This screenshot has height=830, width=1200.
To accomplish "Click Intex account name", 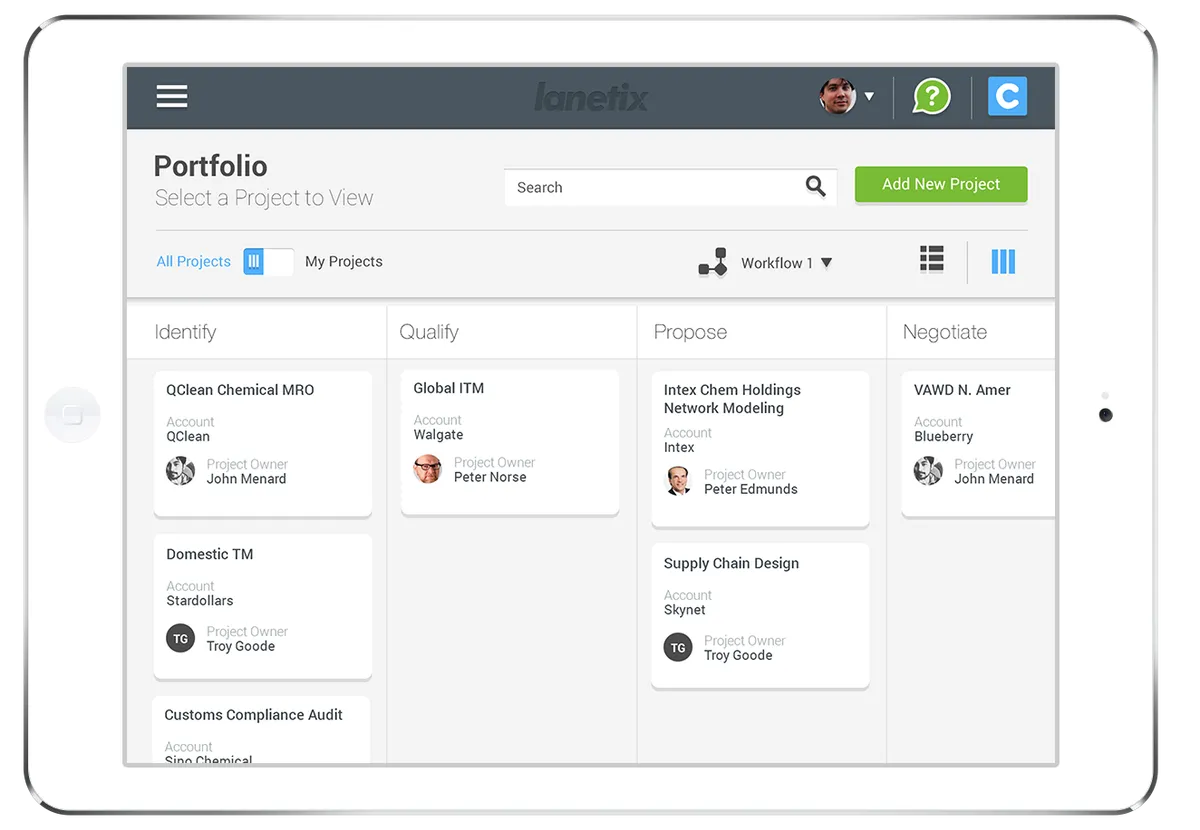I will coord(679,447).
